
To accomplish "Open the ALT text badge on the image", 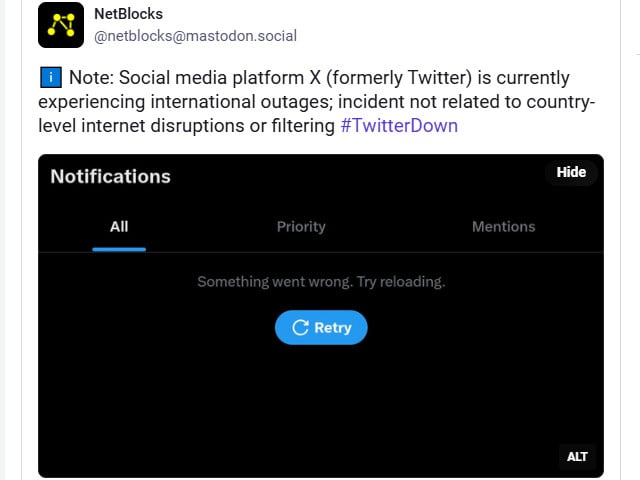I will (577, 457).
